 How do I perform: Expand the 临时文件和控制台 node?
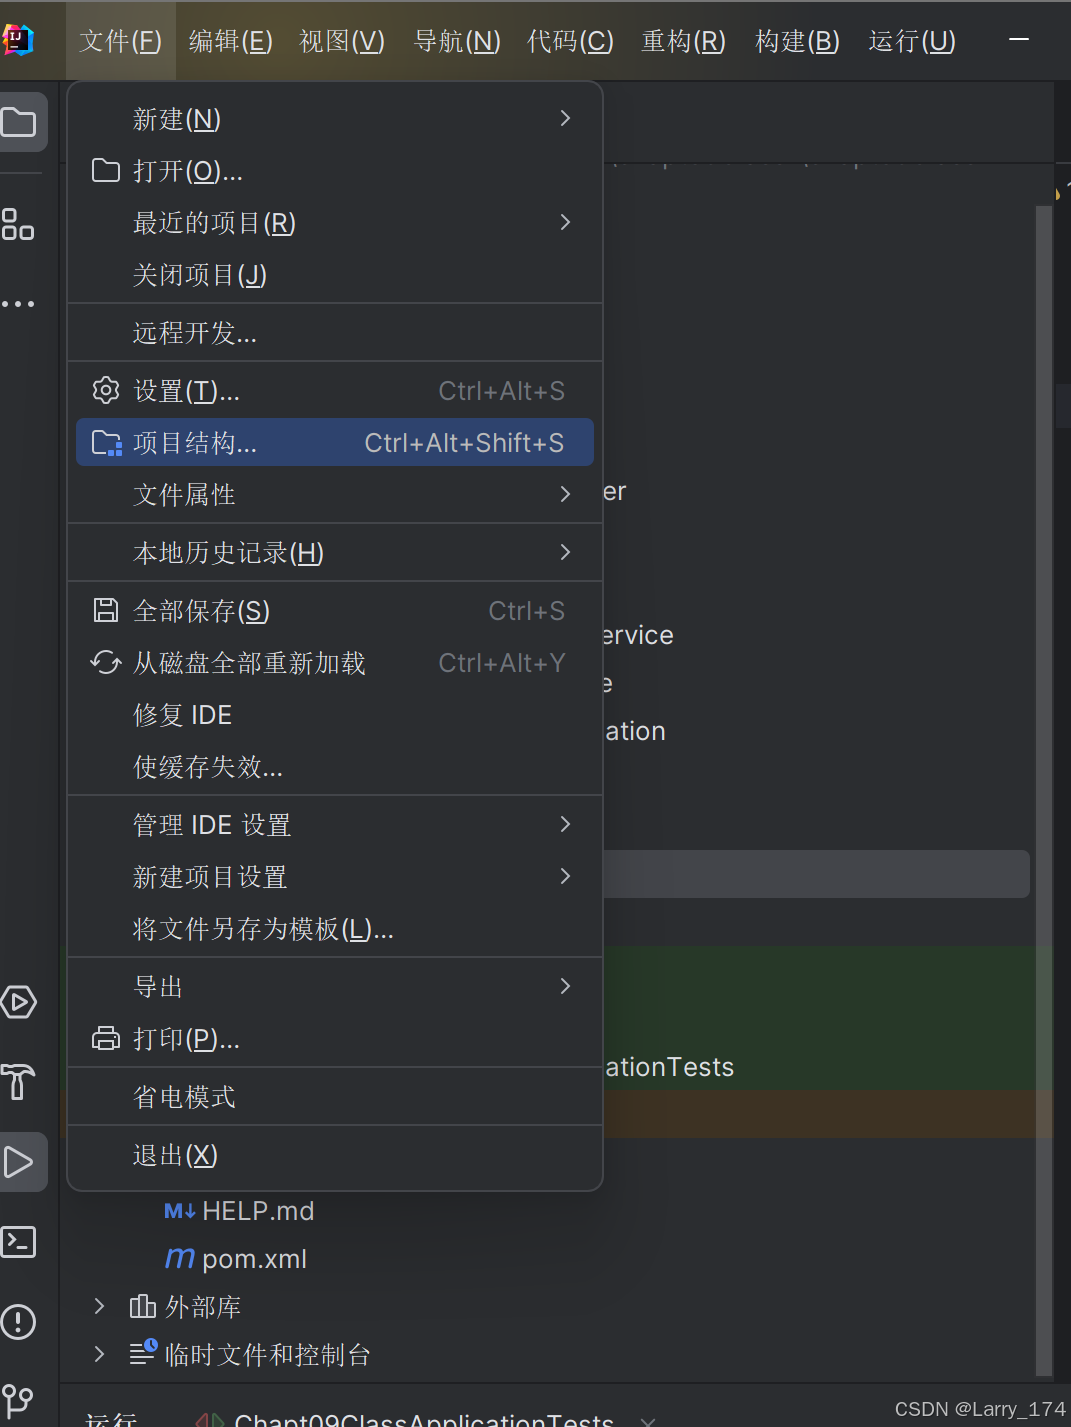coord(98,1354)
